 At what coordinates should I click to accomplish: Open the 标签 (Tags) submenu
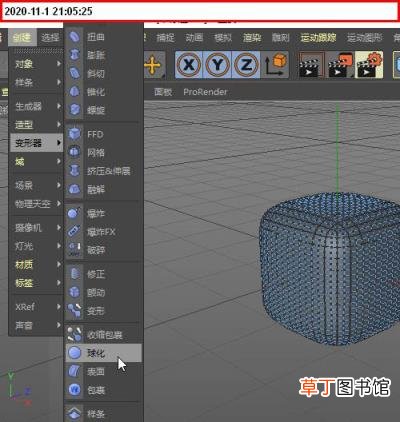[x=37, y=283]
